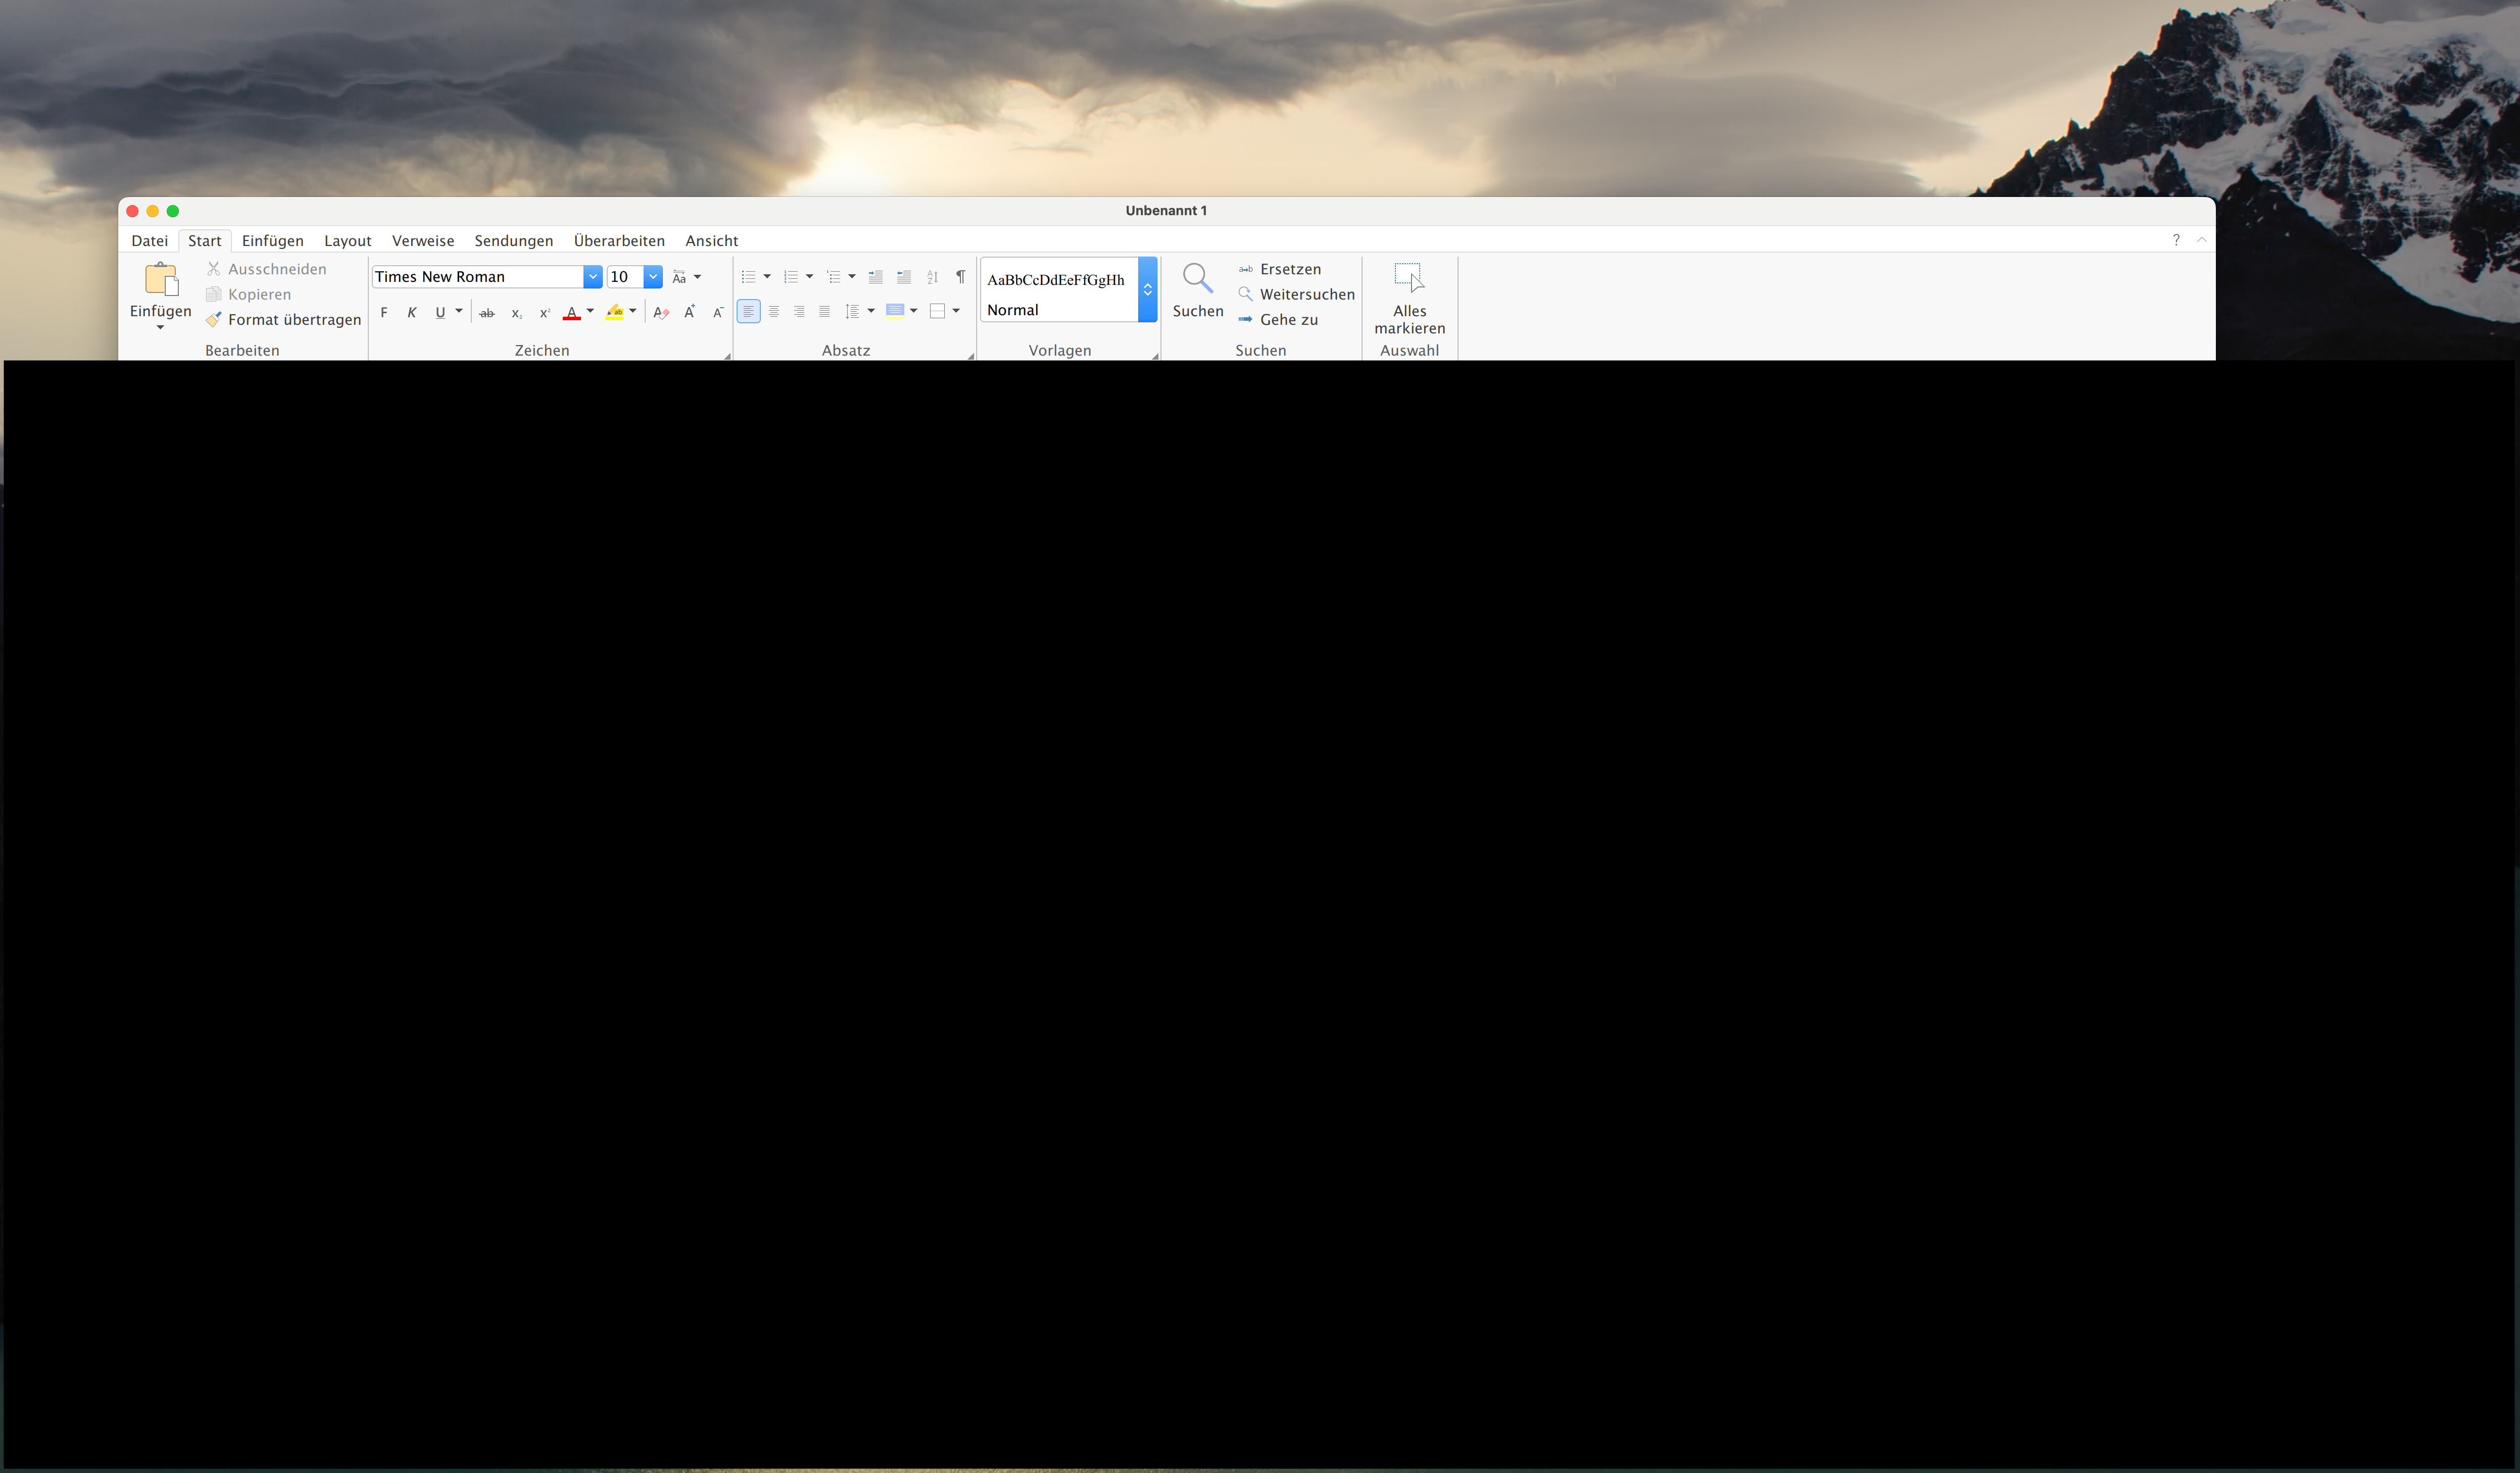Switch to the Sendungen tab

tap(514, 241)
